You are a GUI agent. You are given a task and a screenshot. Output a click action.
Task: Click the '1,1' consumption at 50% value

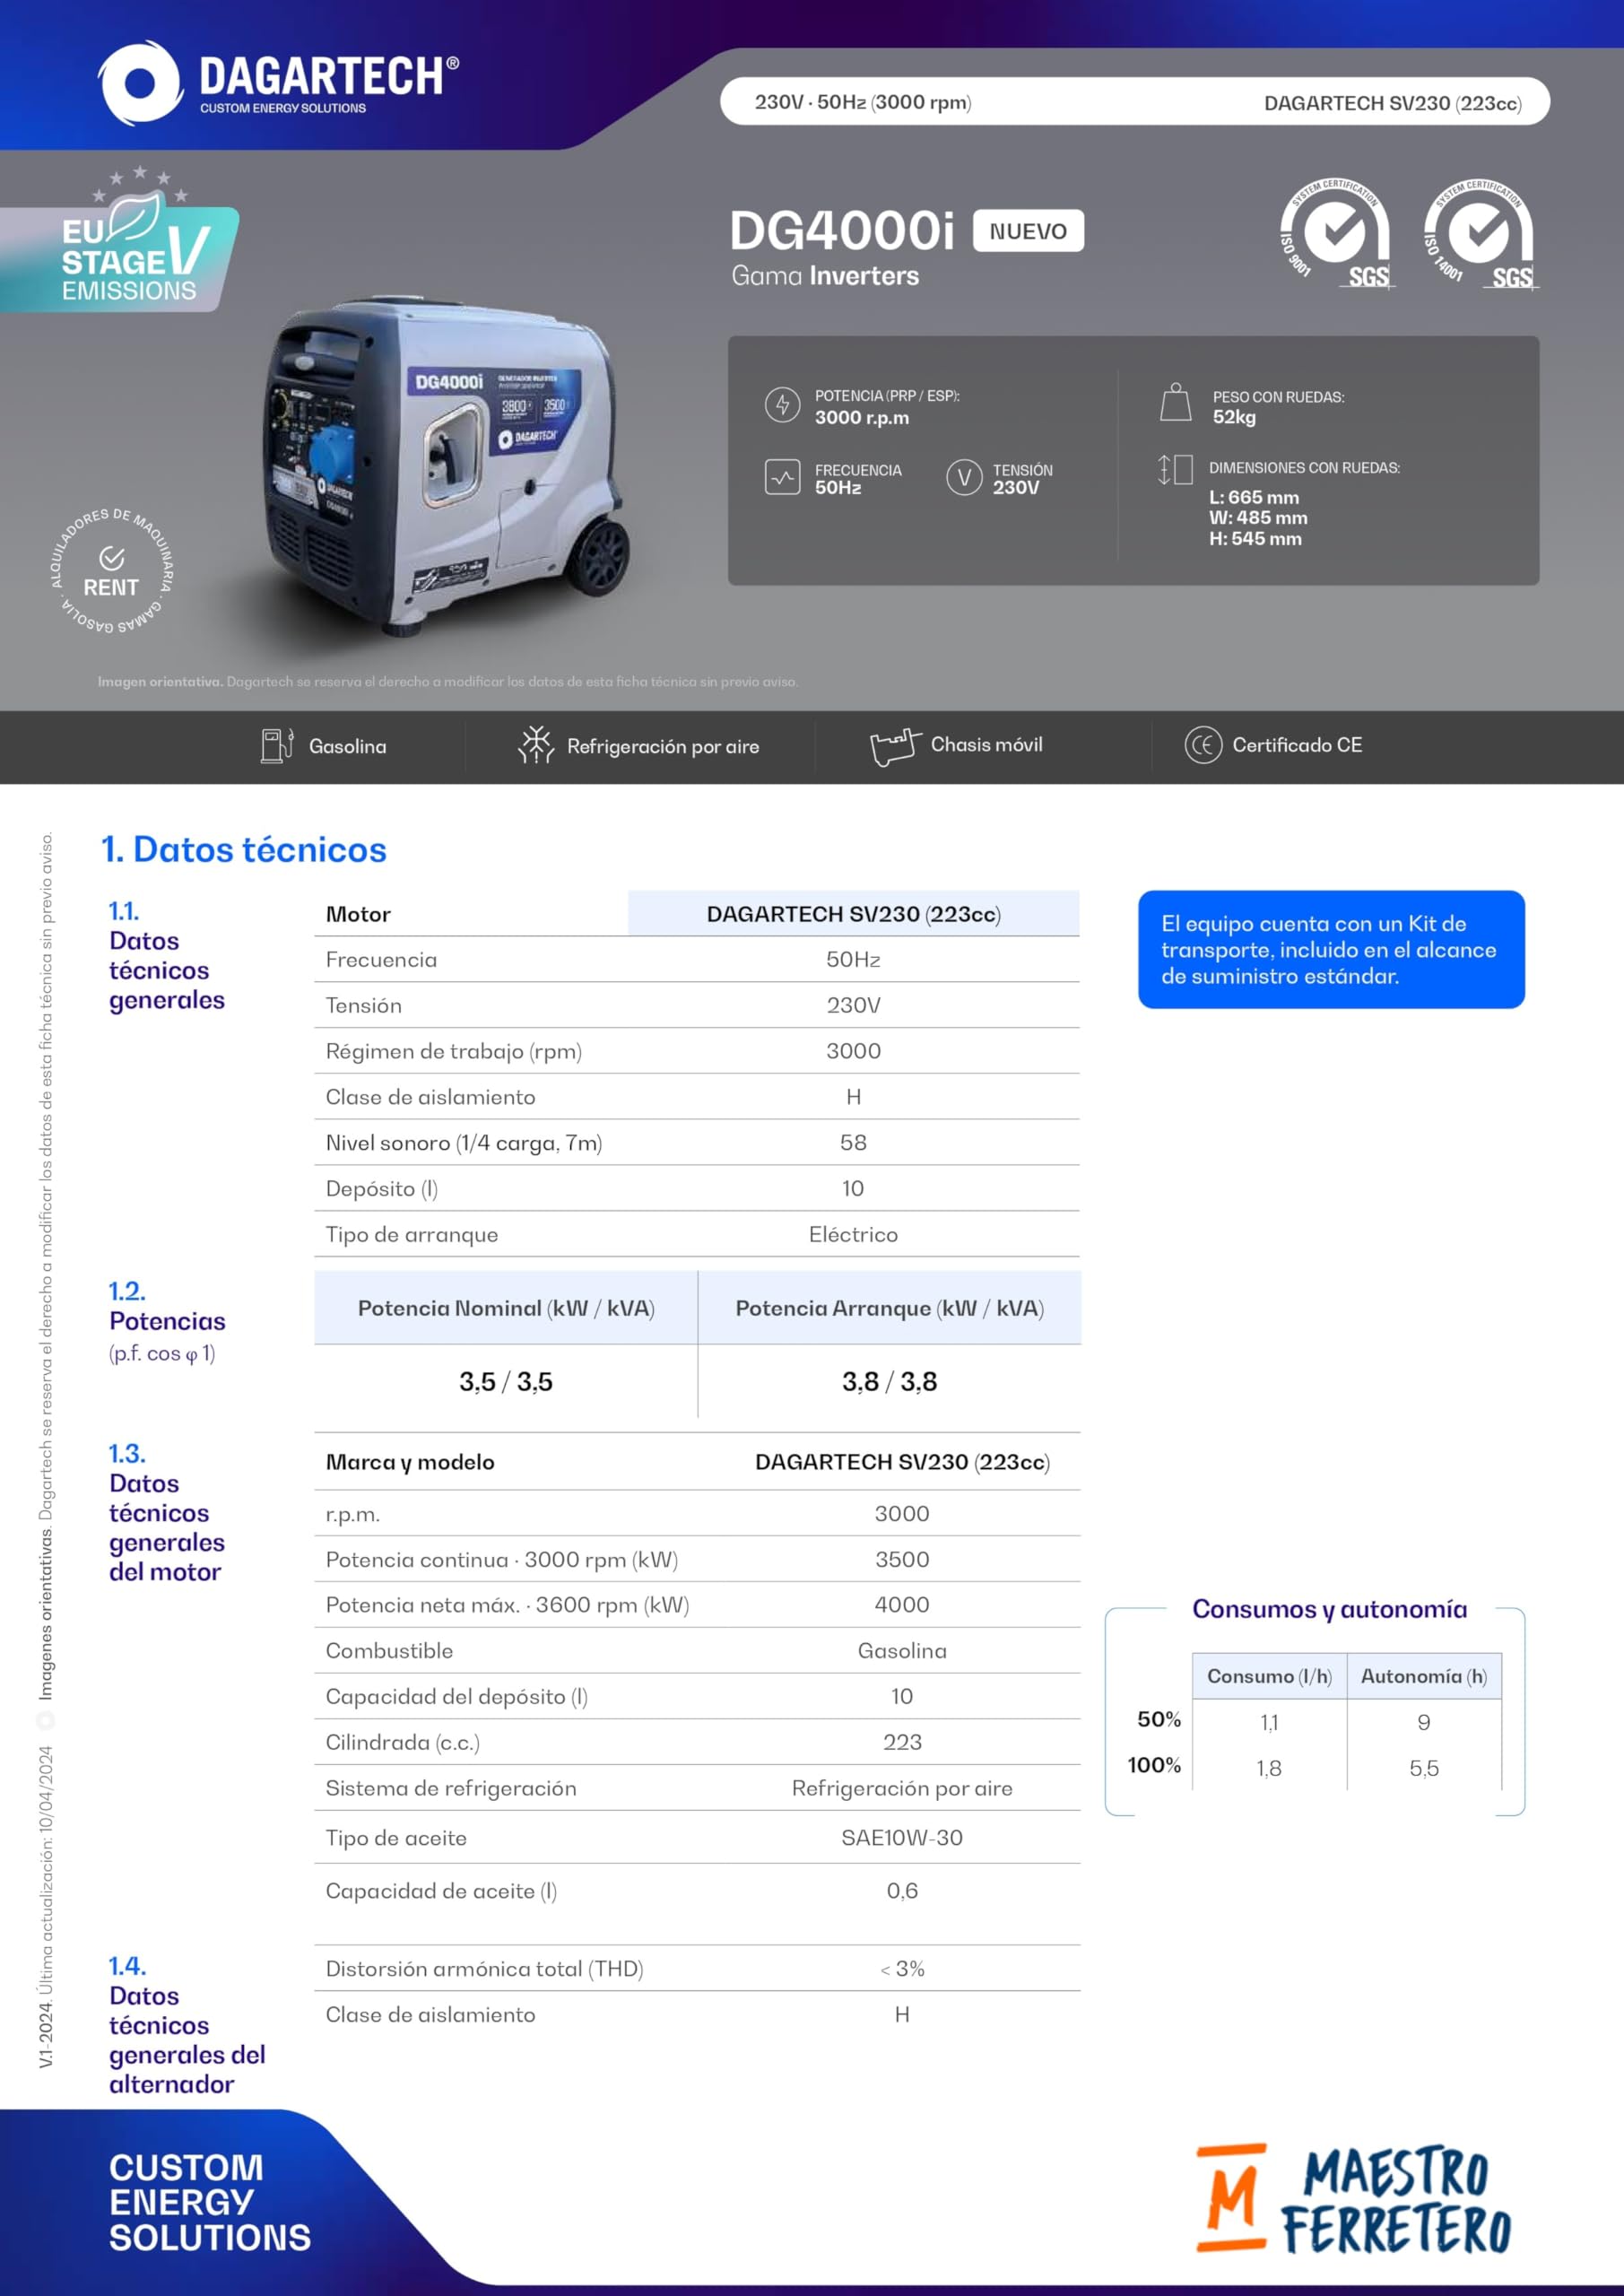click(x=1269, y=1723)
